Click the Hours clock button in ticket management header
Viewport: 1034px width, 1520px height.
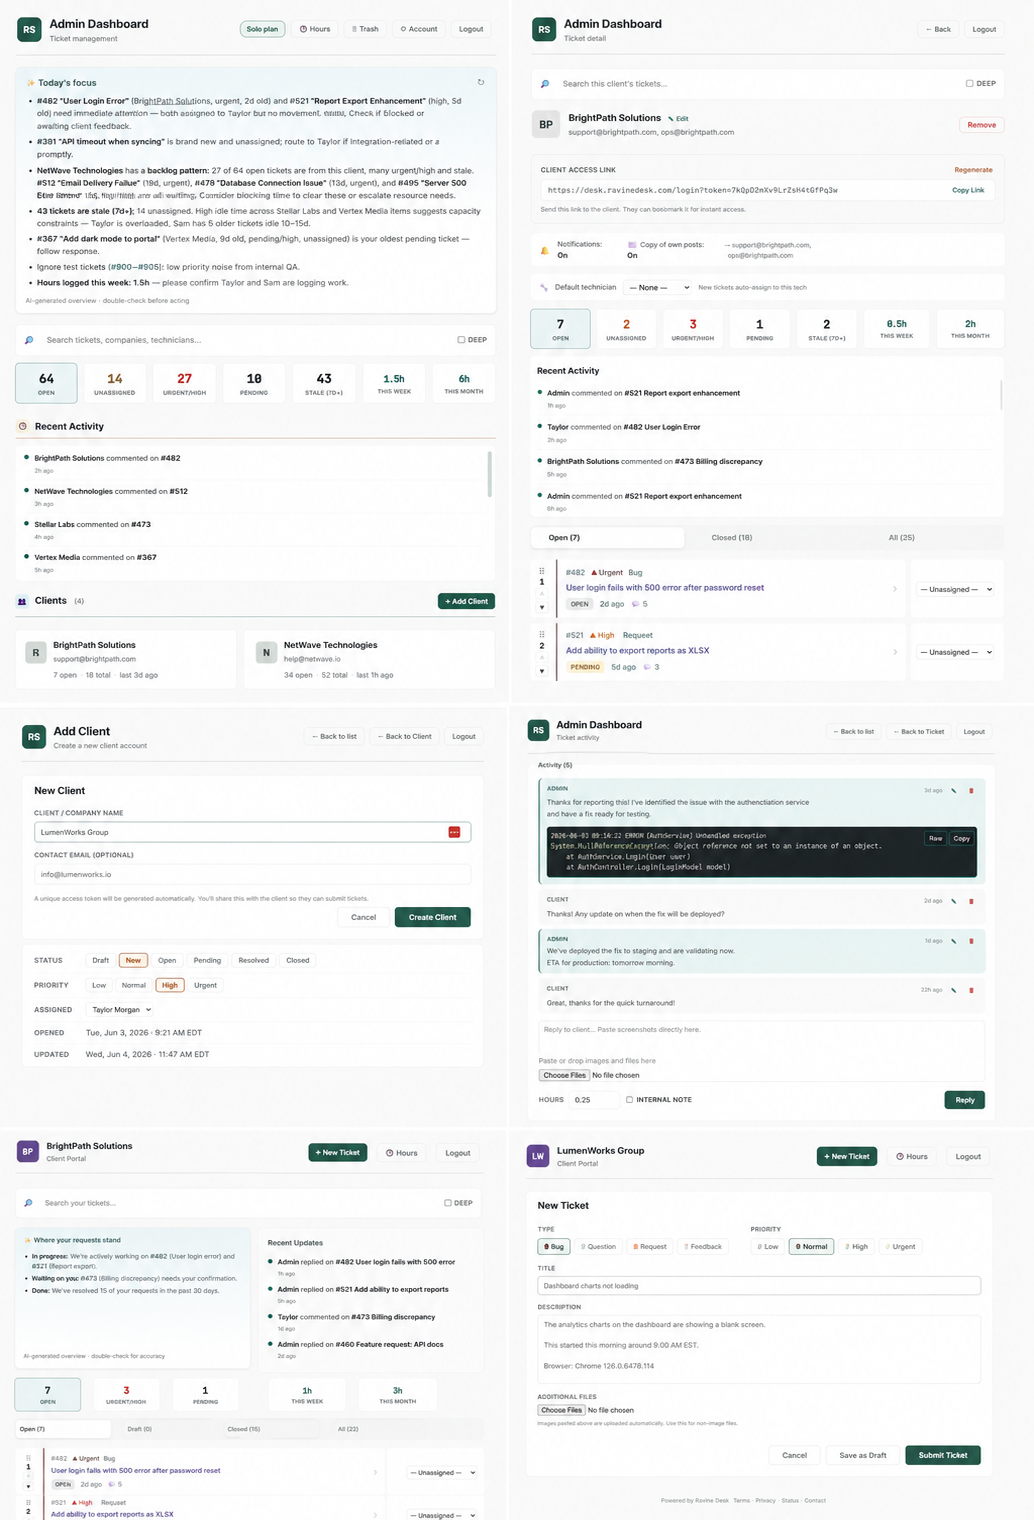315,29
